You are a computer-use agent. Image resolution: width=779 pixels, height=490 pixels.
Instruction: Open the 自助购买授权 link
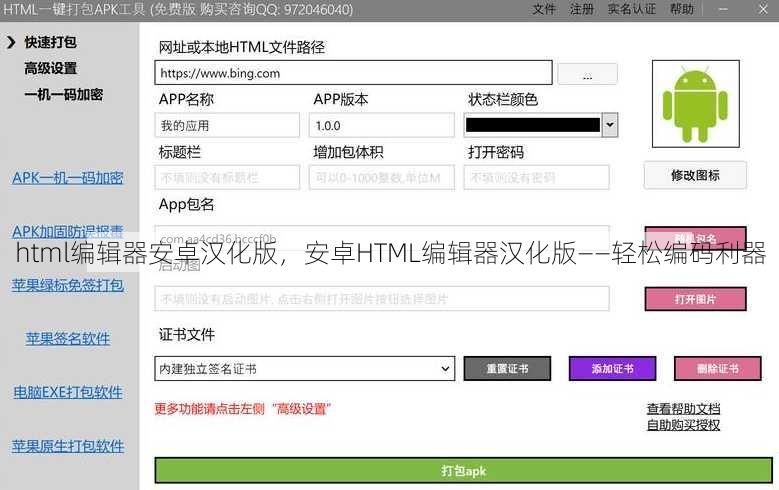[x=683, y=425]
